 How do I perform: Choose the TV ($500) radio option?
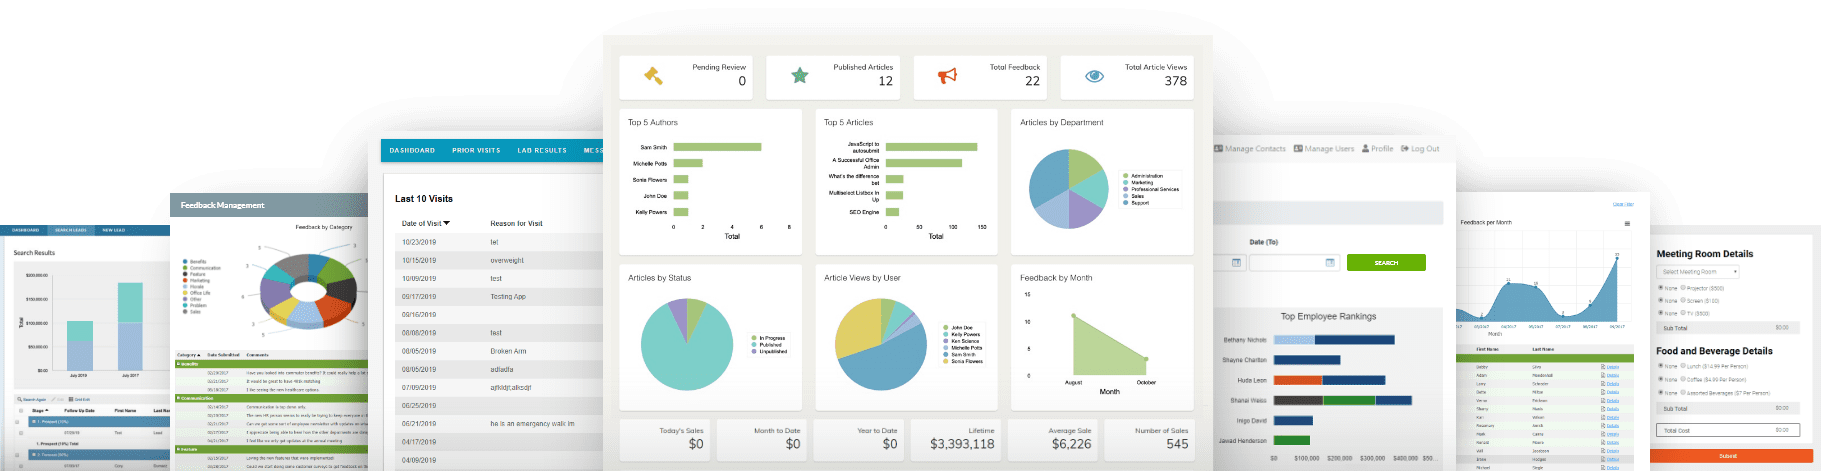click(1684, 313)
